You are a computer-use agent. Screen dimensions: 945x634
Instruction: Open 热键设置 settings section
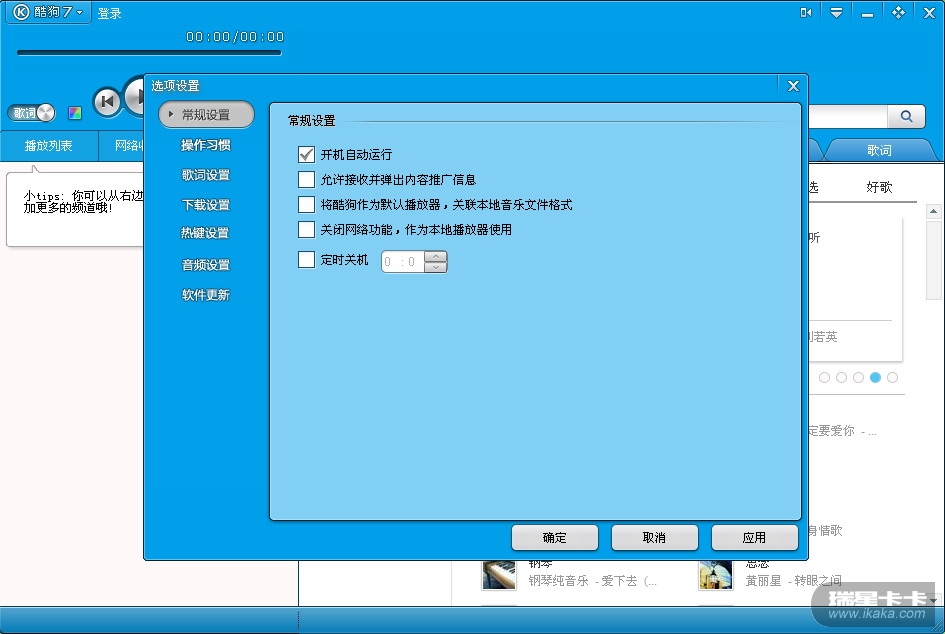coord(205,233)
